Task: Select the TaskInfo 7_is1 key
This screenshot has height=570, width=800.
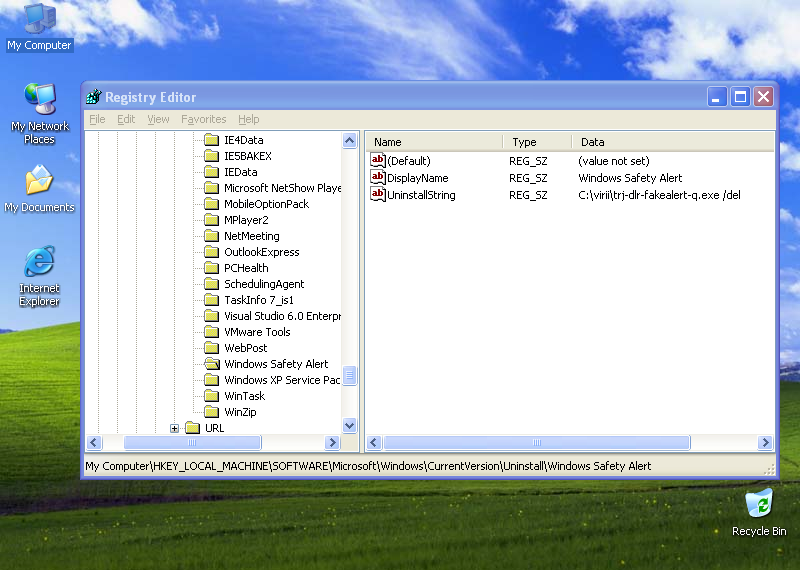Action: click(259, 300)
